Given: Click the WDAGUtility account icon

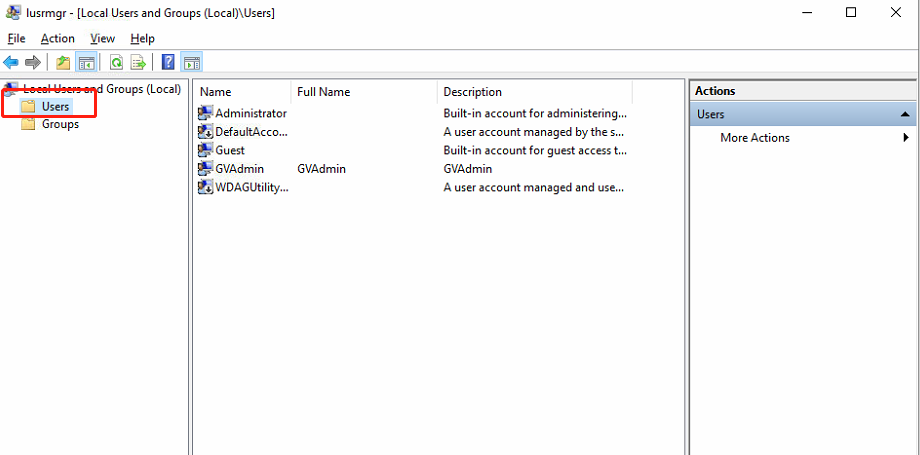Looking at the screenshot, I should tap(205, 188).
